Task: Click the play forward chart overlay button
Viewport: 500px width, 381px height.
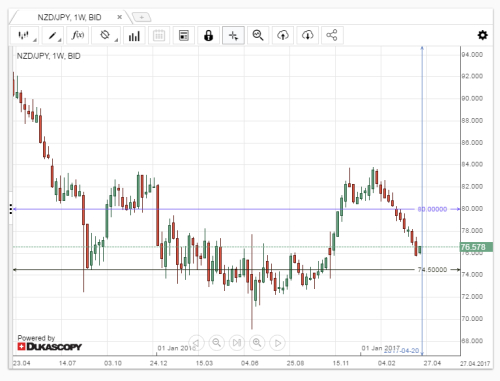Action: click(x=278, y=343)
